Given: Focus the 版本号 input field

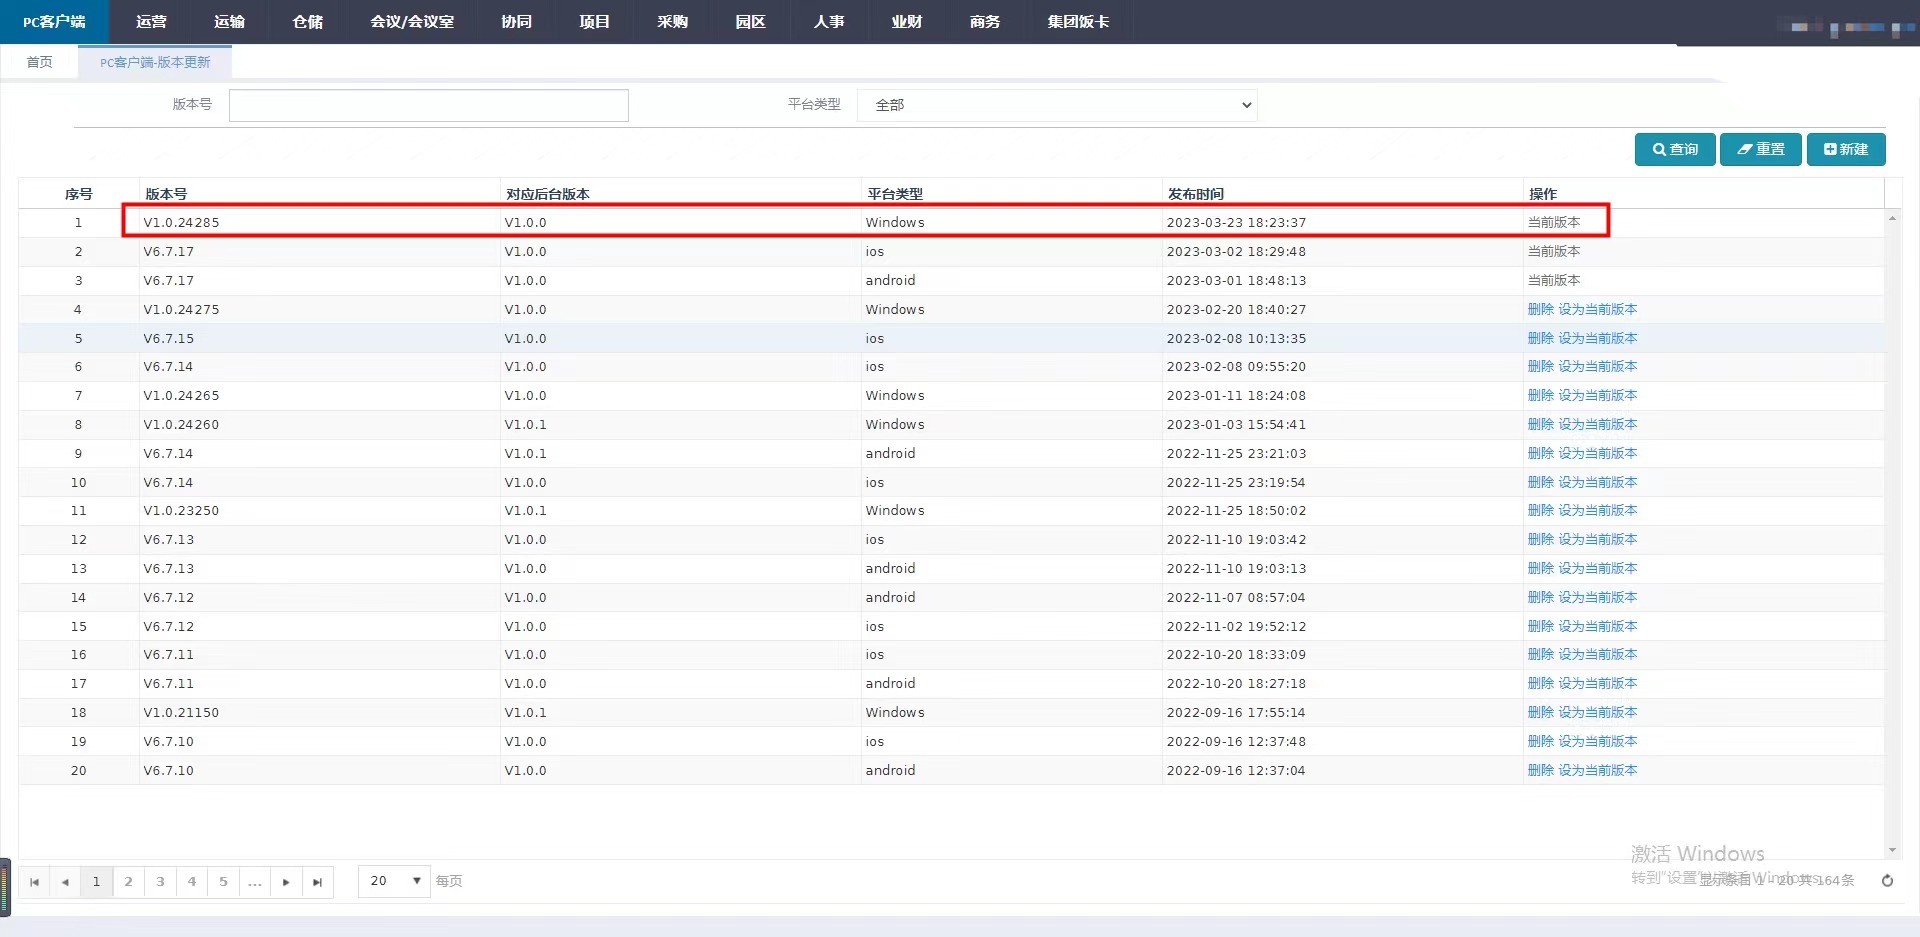Looking at the screenshot, I should [x=428, y=105].
